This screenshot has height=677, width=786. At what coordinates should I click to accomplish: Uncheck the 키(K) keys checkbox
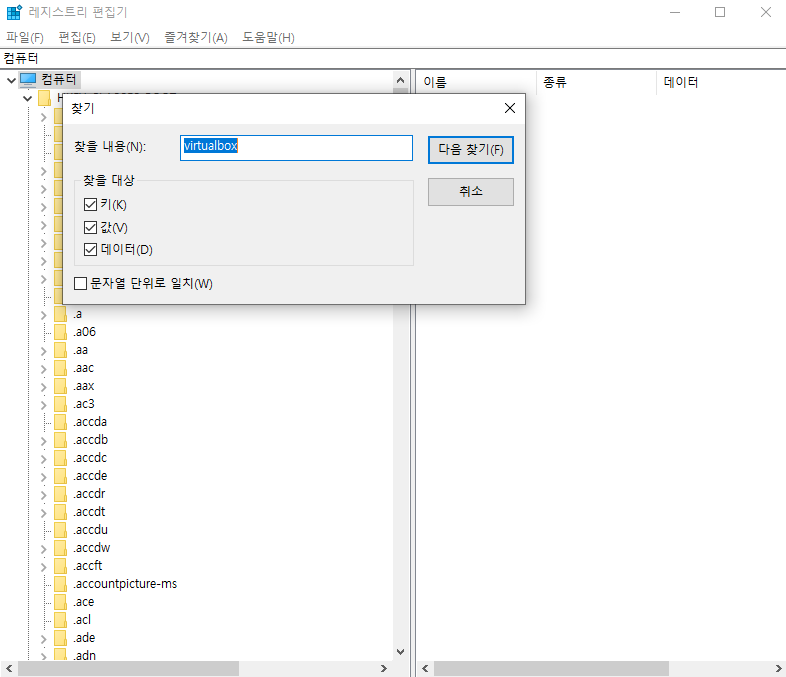90,204
